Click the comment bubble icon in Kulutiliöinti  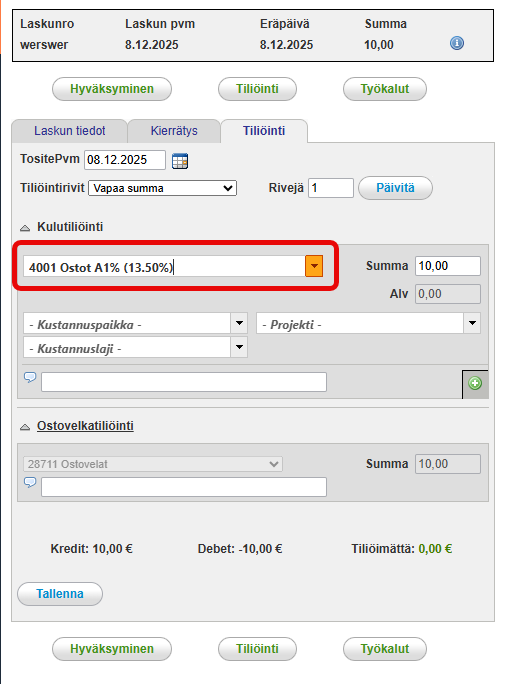[x=30, y=377]
